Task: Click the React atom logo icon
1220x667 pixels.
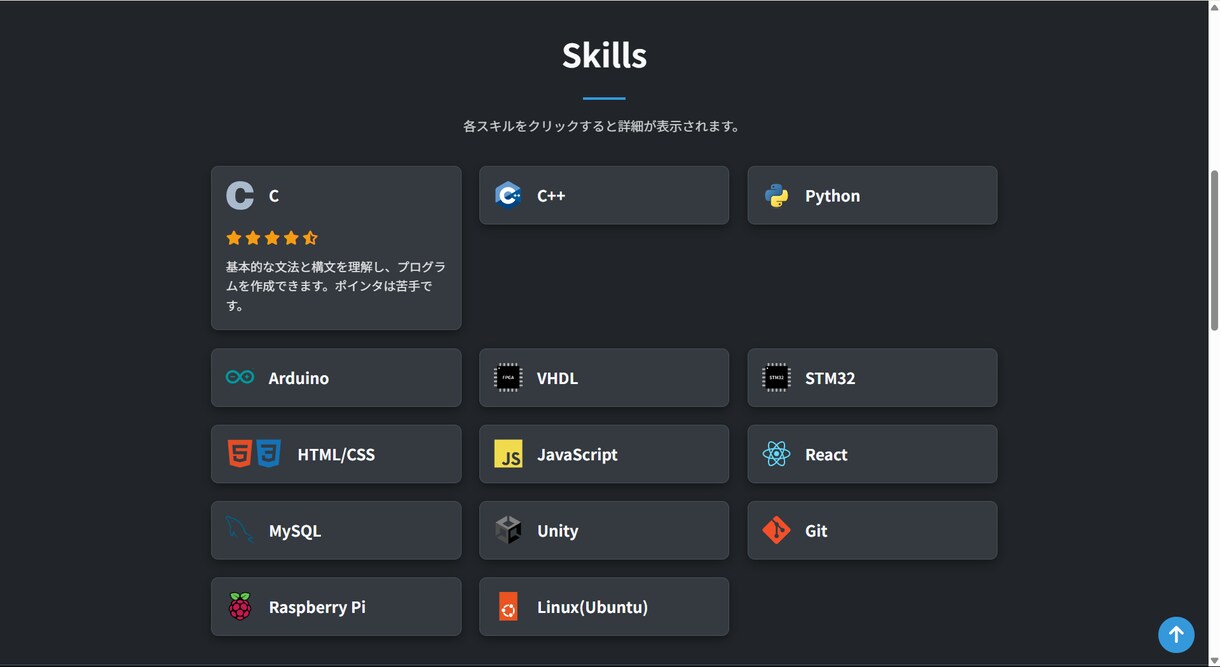Action: pyautogui.click(x=776, y=454)
